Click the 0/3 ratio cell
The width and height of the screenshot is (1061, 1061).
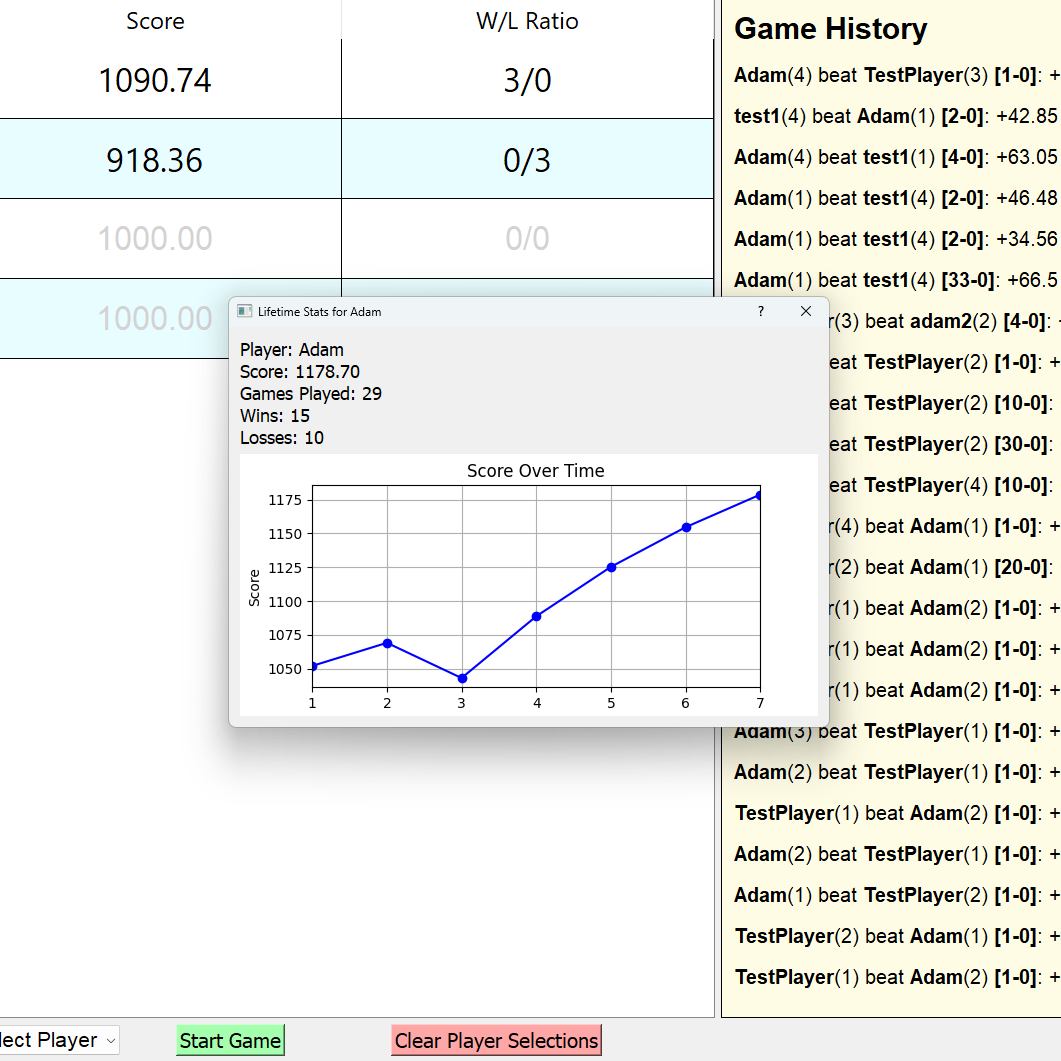point(527,160)
